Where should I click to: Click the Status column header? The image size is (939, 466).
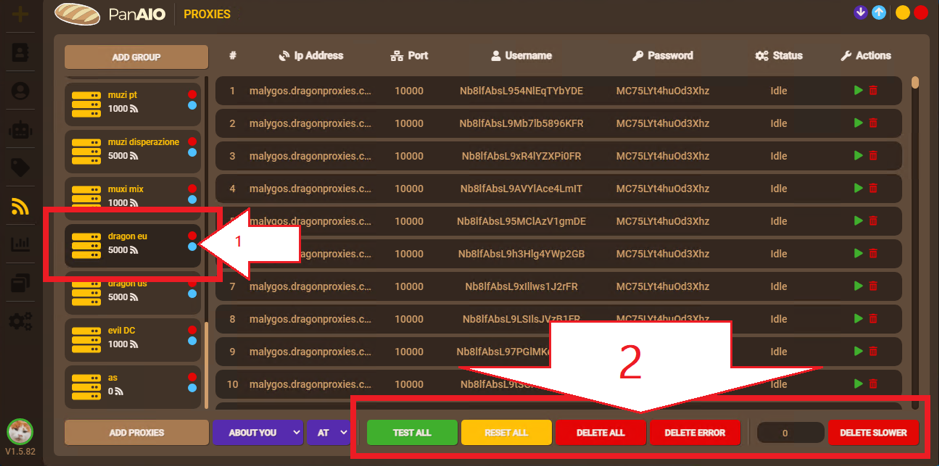(779, 56)
